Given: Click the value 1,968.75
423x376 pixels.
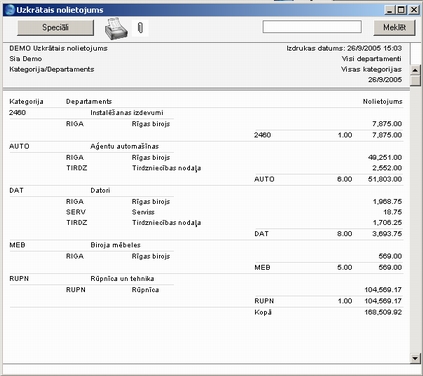Looking at the screenshot, I should [387, 202].
